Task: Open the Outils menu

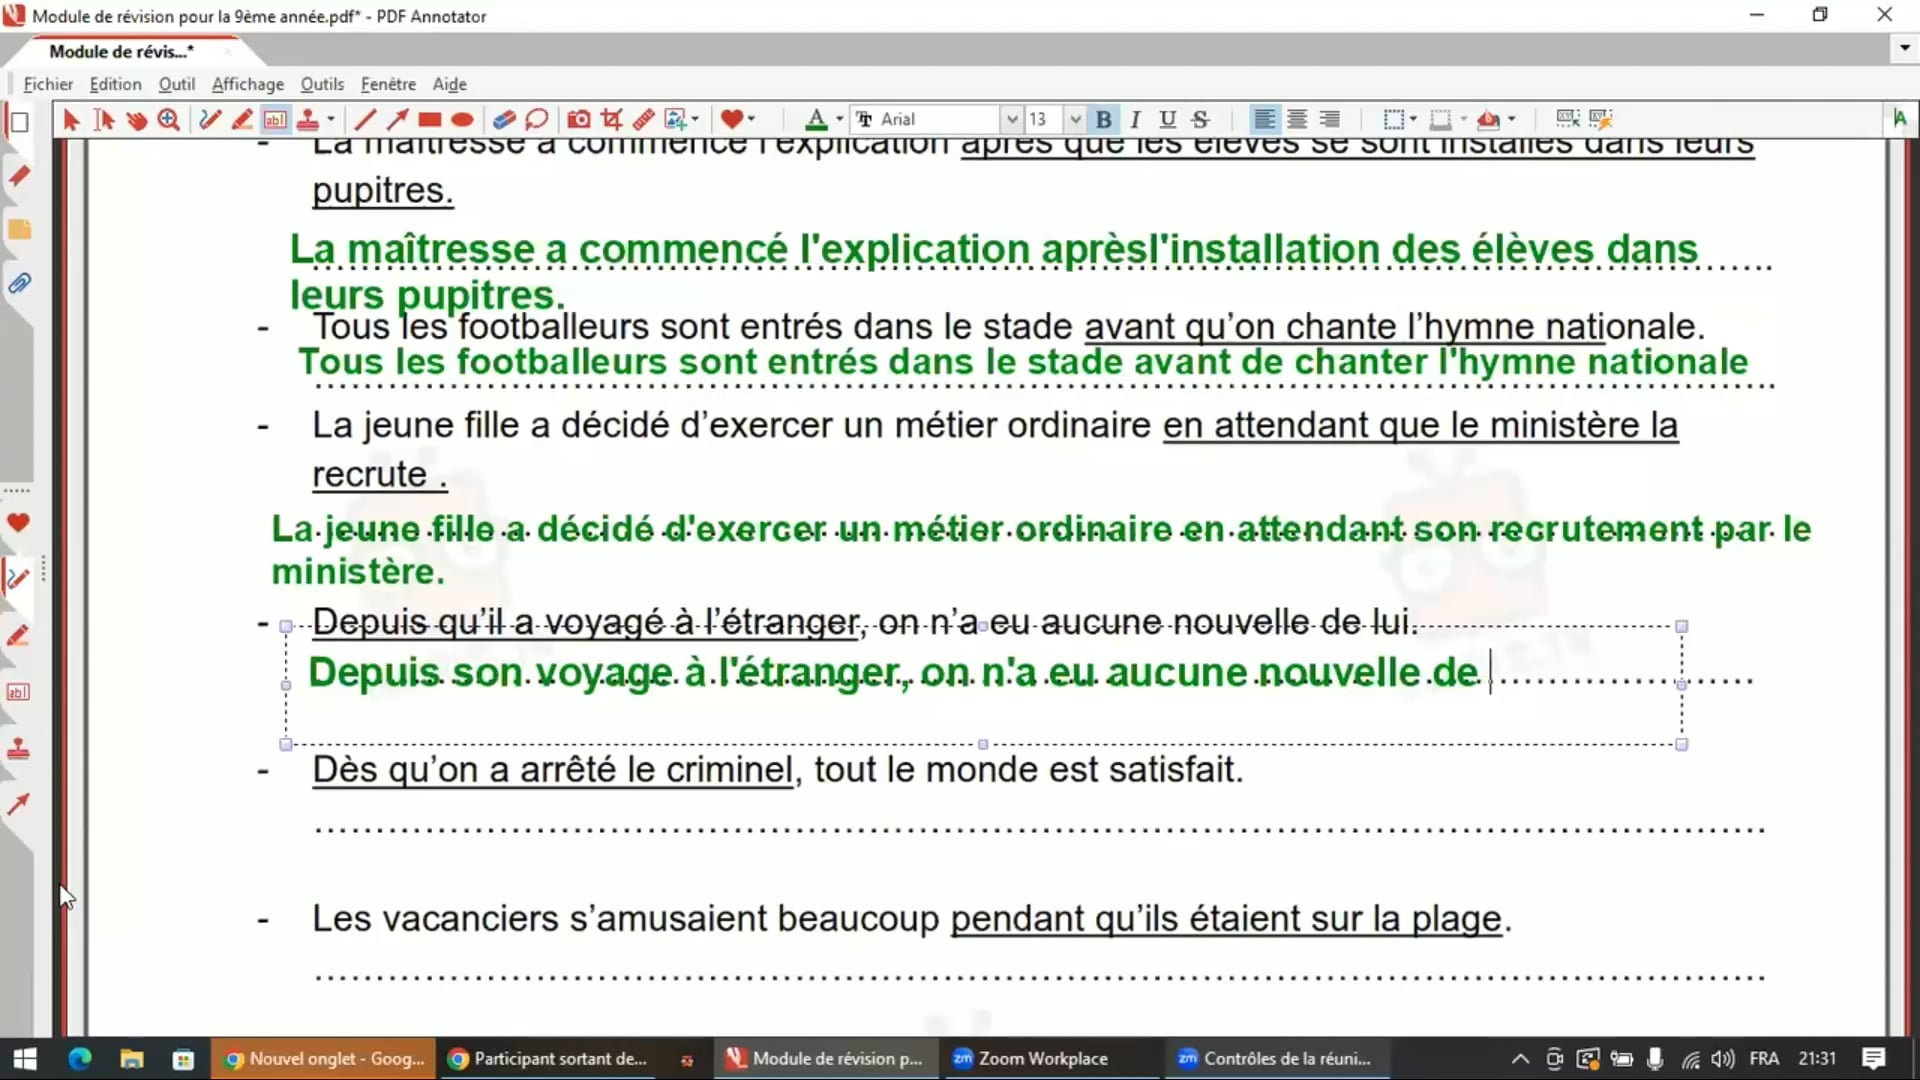Action: pyautogui.click(x=322, y=84)
